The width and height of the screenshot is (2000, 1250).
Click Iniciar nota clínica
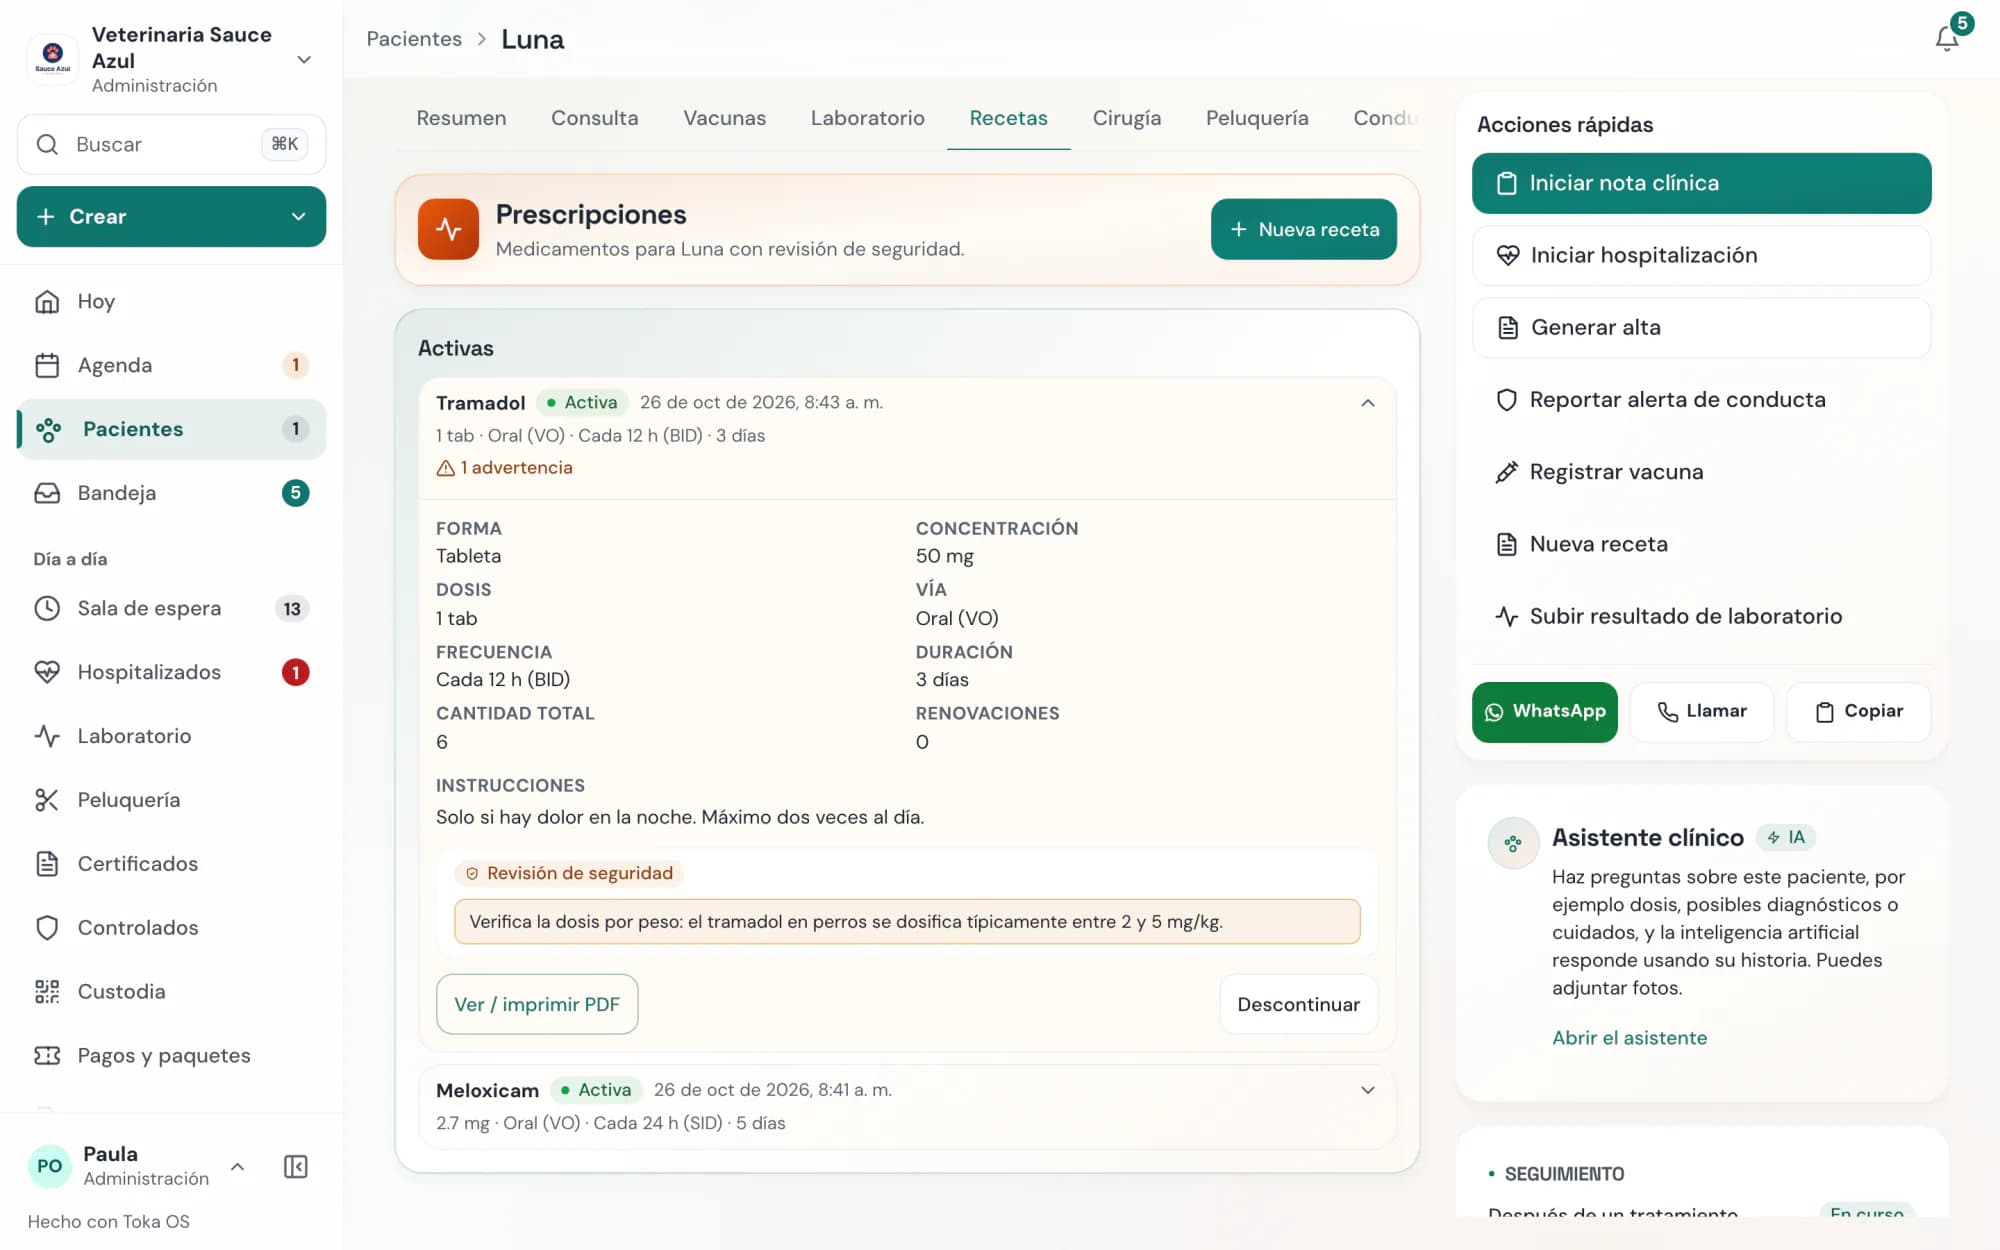pyautogui.click(x=1701, y=183)
